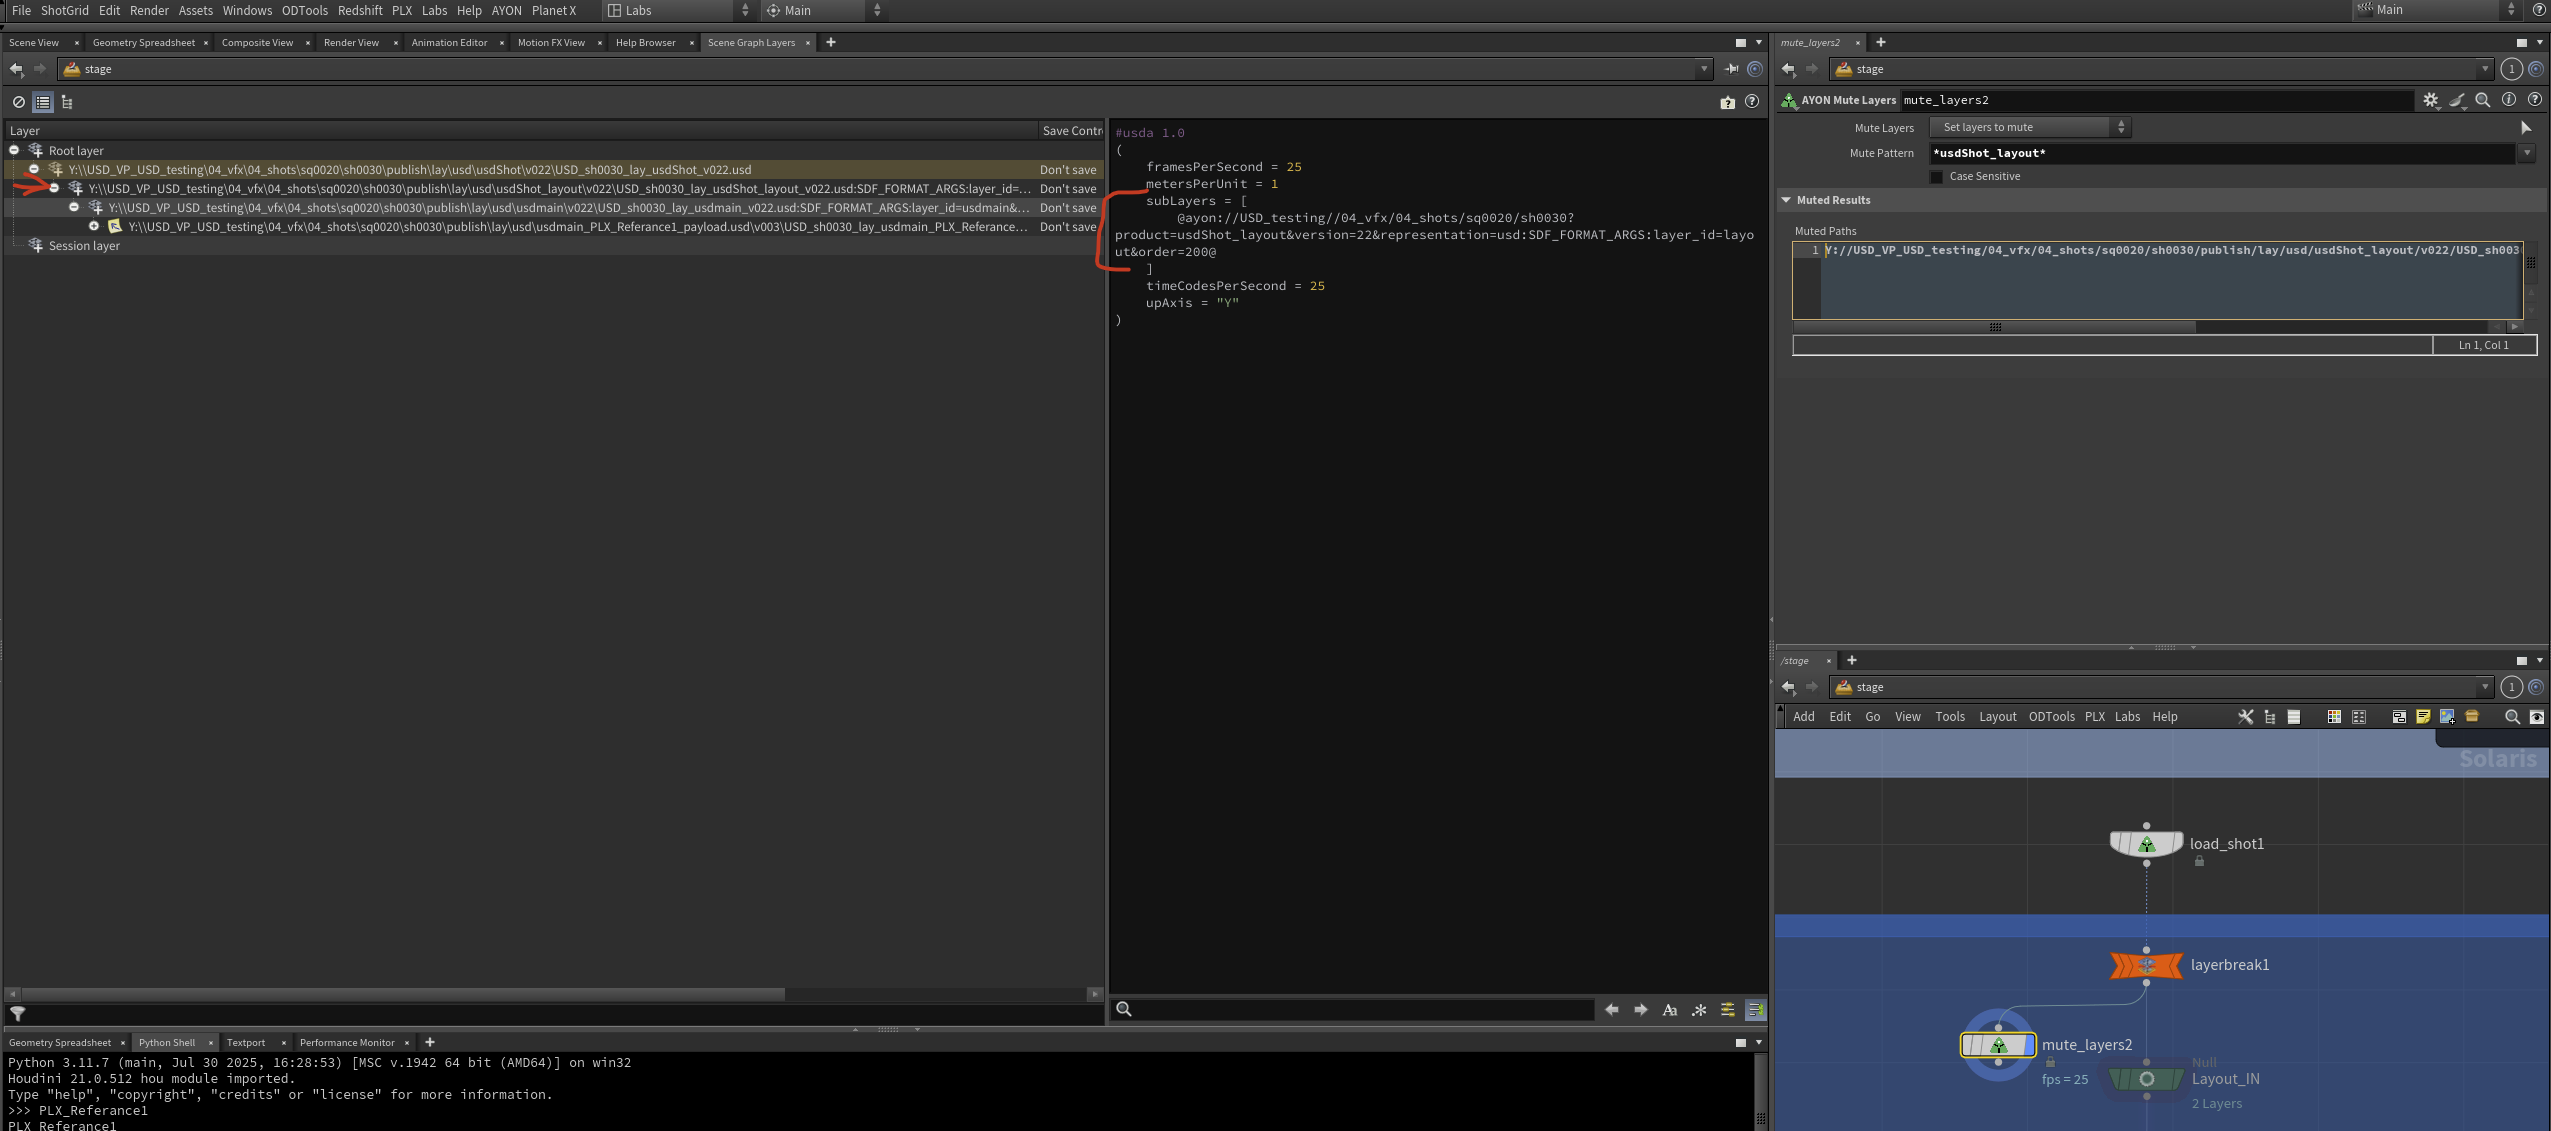Click the sticky note icon in network toolbar
The width and height of the screenshot is (2551, 1131).
click(x=2422, y=717)
